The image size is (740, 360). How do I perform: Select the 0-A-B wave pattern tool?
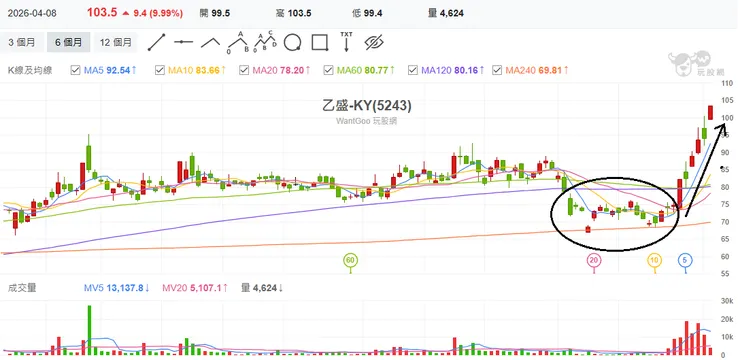[238, 42]
